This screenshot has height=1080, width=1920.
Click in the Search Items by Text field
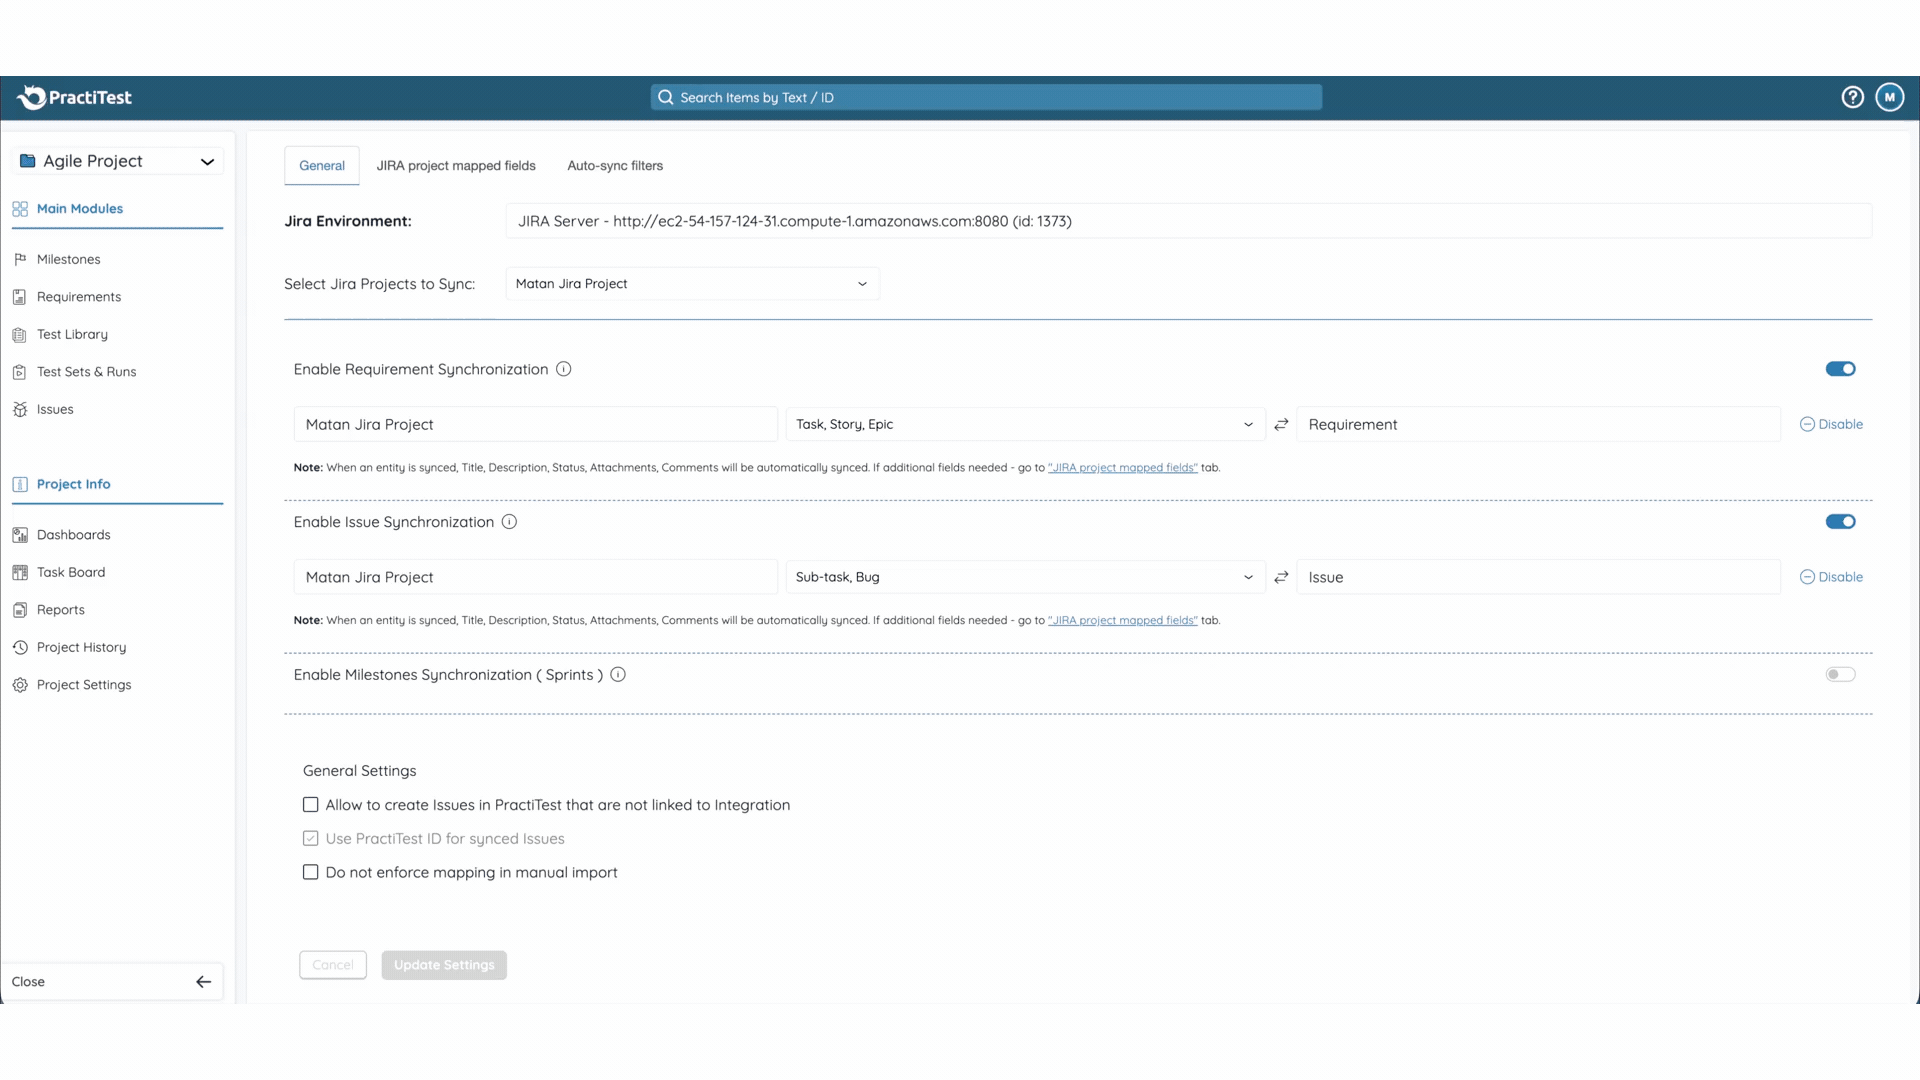click(x=986, y=97)
